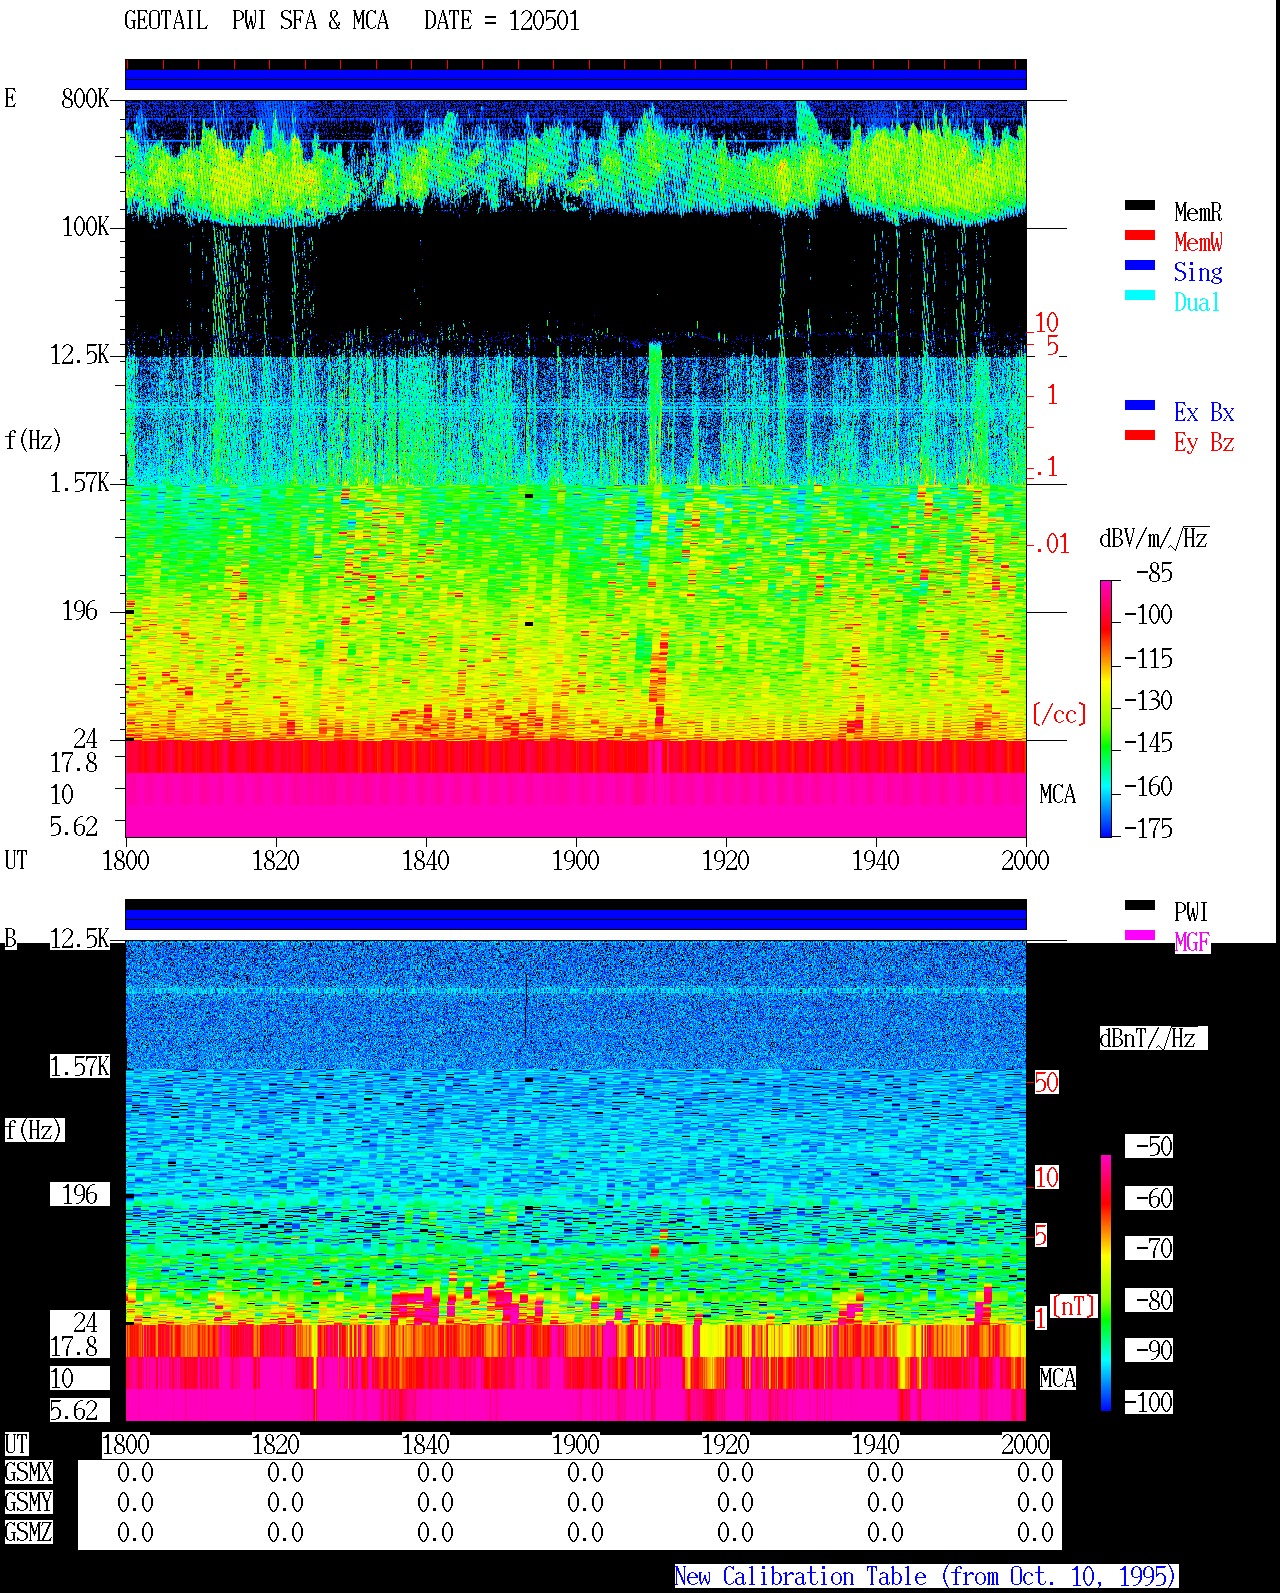Click the 800K frequency axis label

pyautogui.click(x=85, y=99)
